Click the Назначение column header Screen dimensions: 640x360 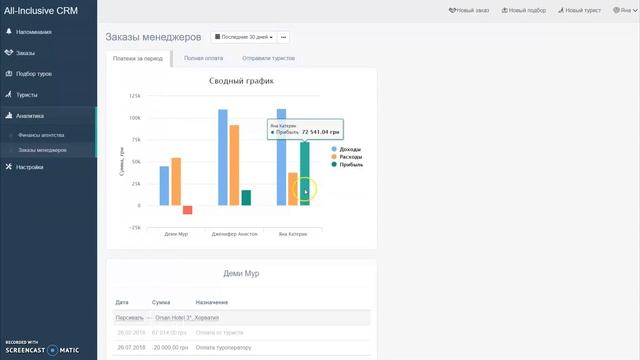click(211, 302)
